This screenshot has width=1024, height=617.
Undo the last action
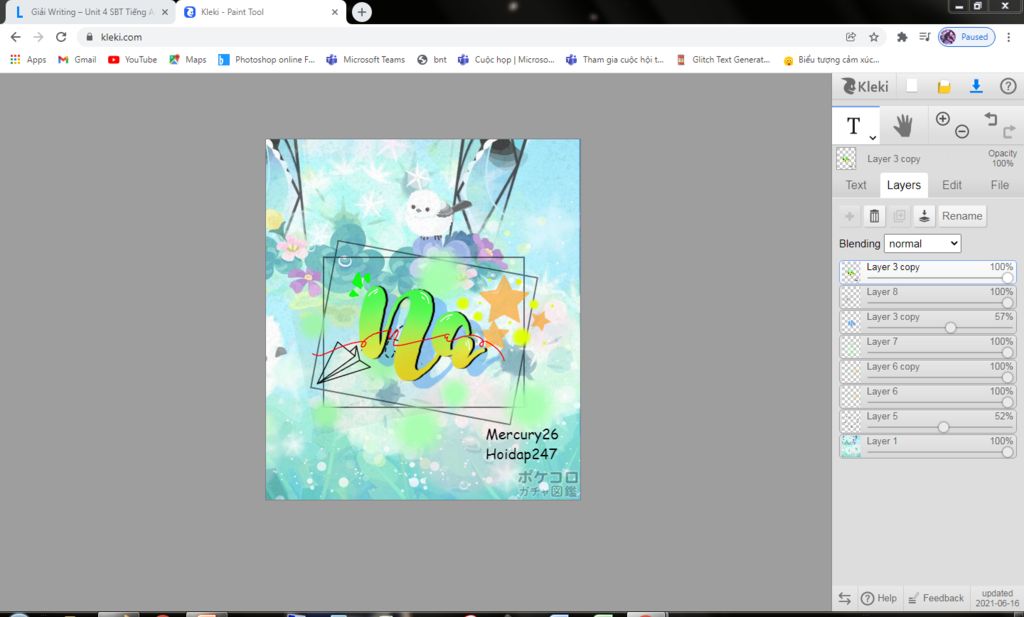pos(991,118)
